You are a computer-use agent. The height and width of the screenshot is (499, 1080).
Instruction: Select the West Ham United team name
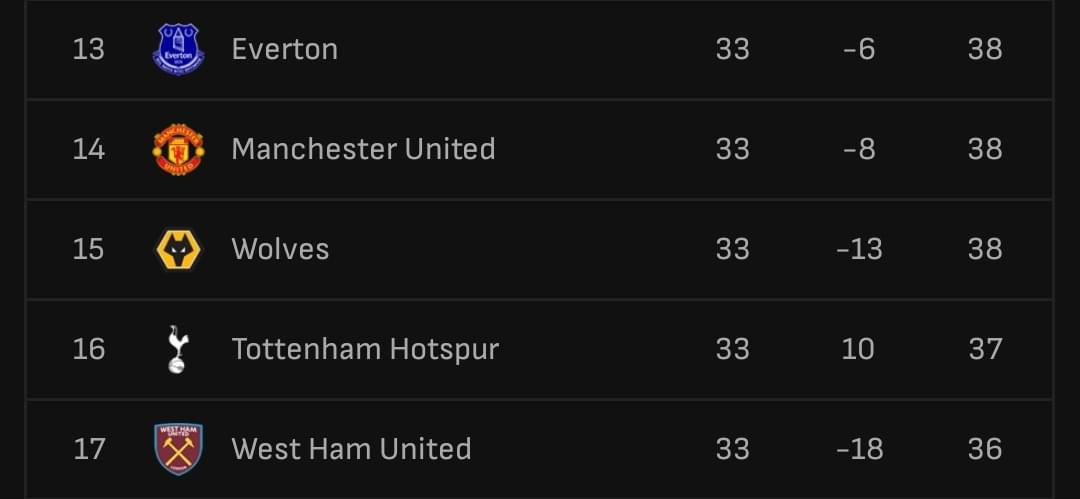tap(351, 449)
